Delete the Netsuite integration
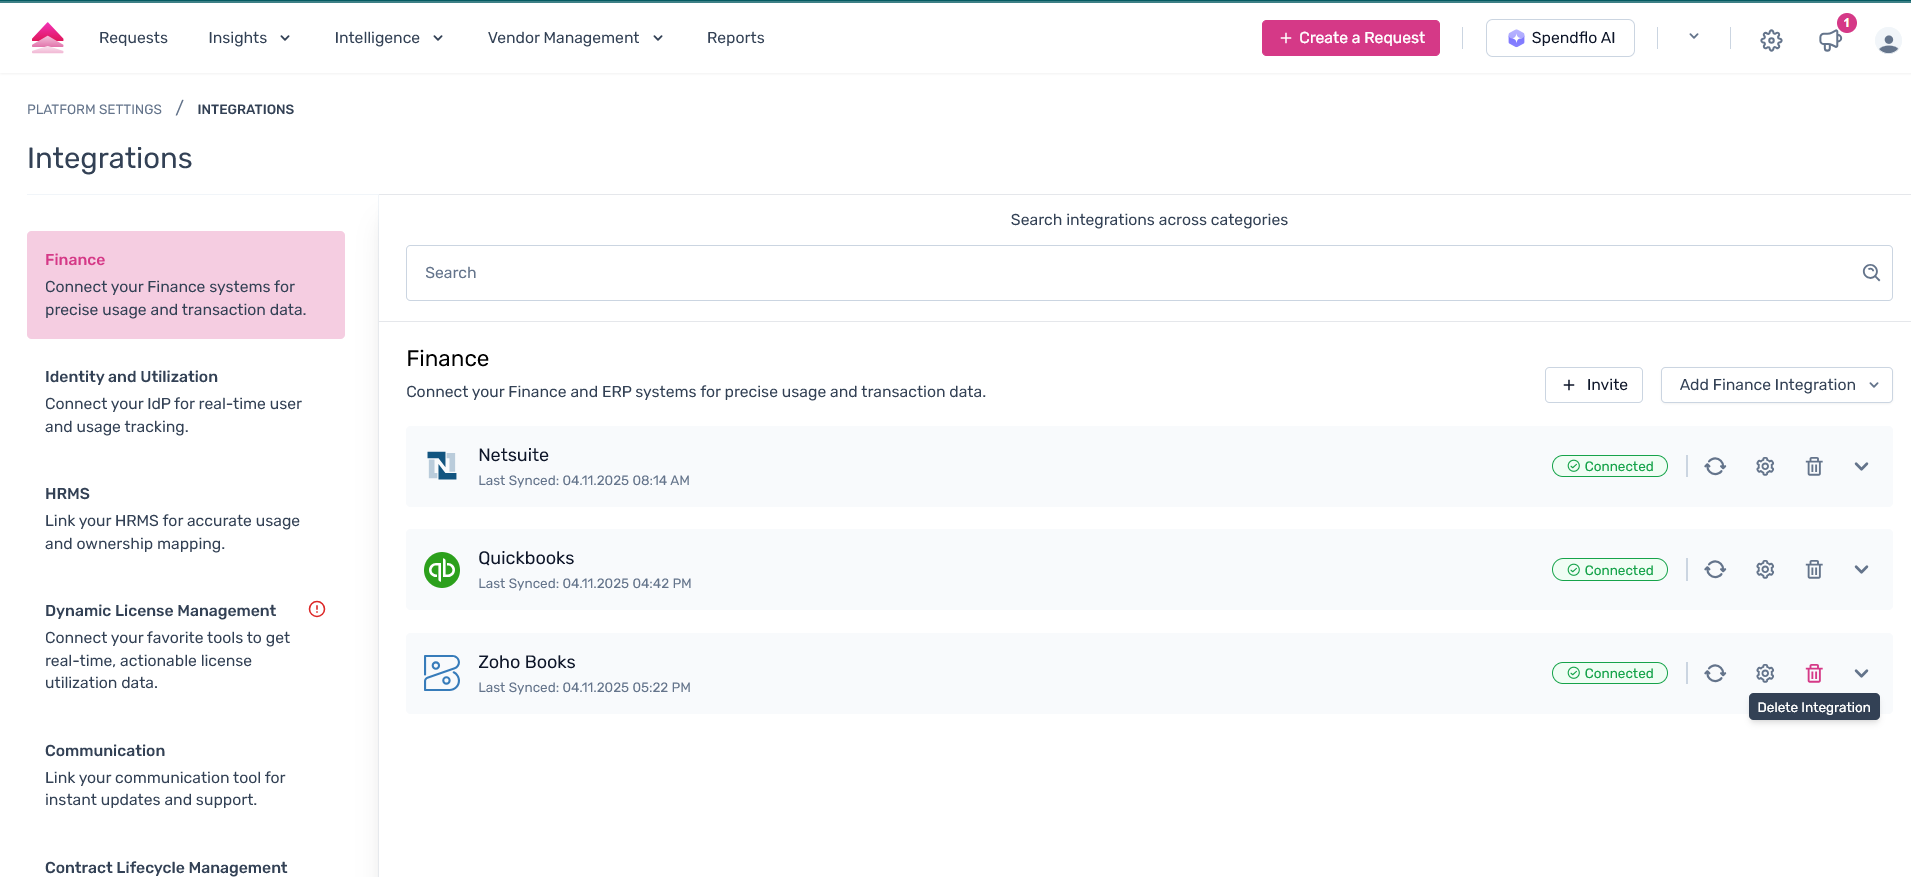The image size is (1911, 877). (1814, 466)
